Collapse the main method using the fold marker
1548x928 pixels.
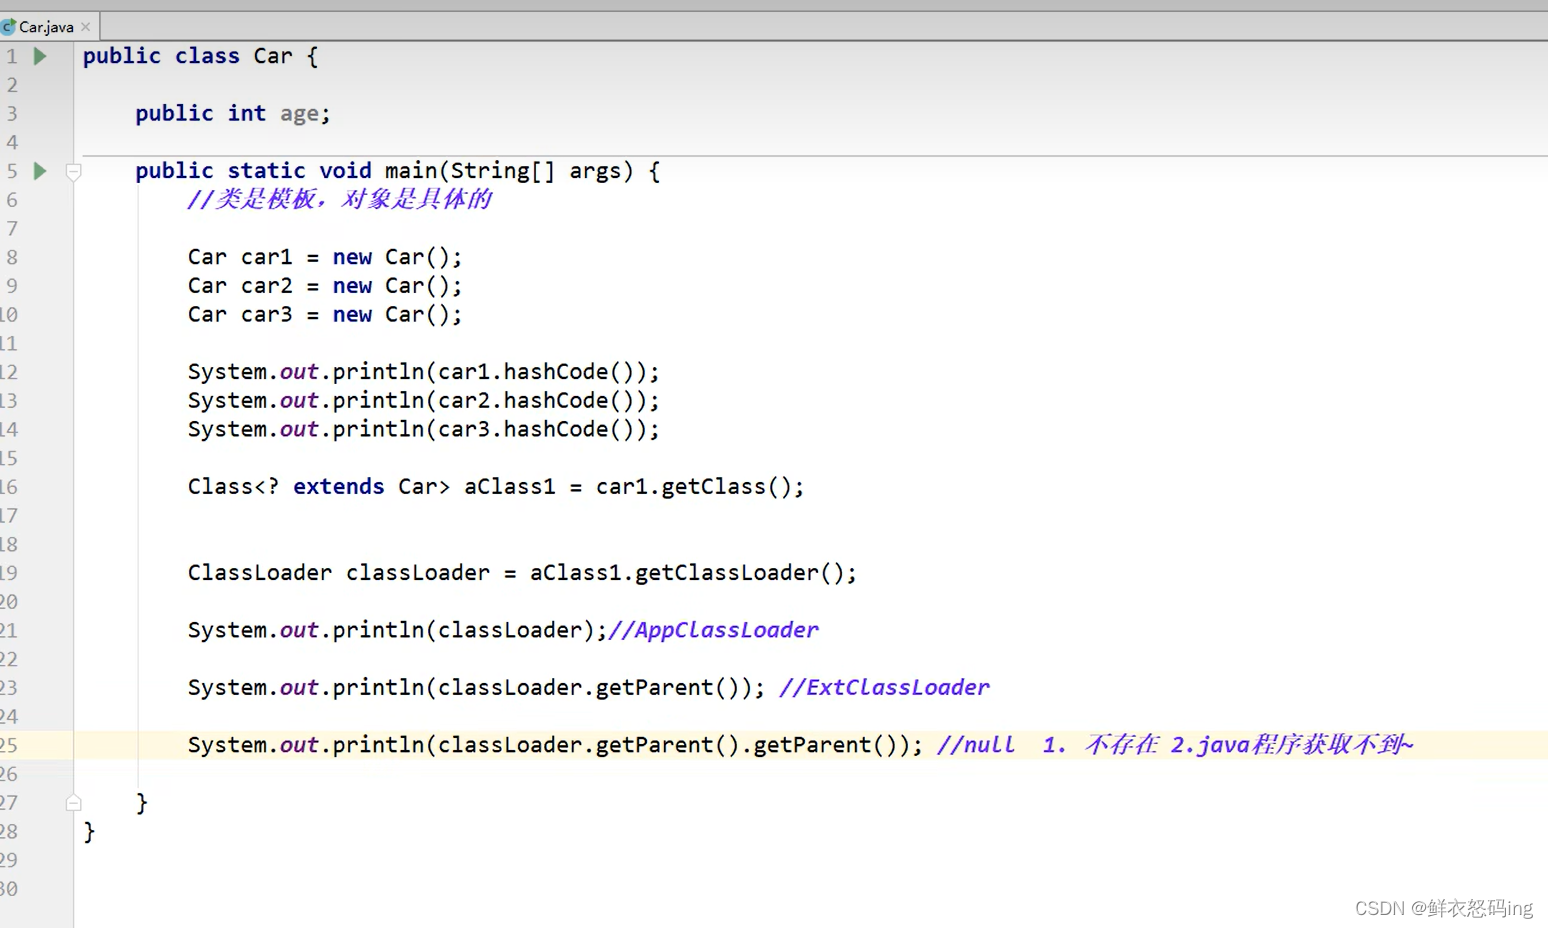point(73,172)
